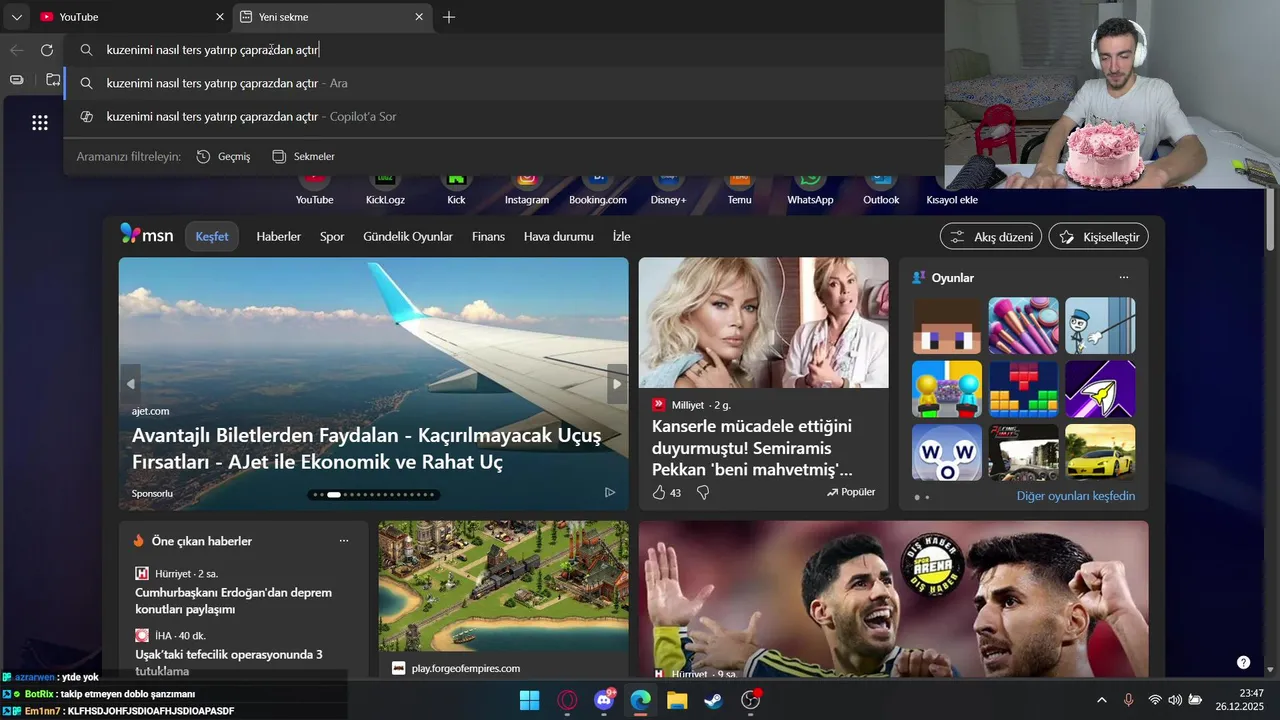Open Discord from the taskbar
Screen dimensions: 1280x720
pos(604,700)
